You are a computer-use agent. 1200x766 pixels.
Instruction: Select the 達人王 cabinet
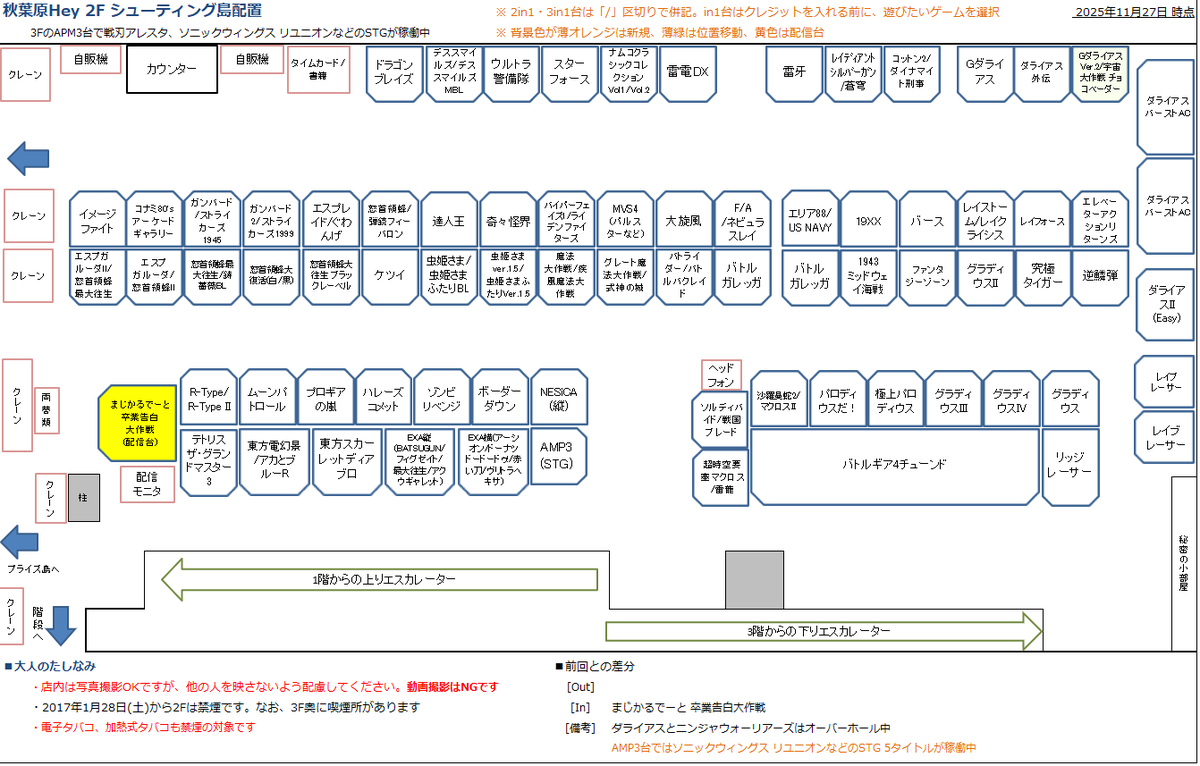(x=449, y=218)
